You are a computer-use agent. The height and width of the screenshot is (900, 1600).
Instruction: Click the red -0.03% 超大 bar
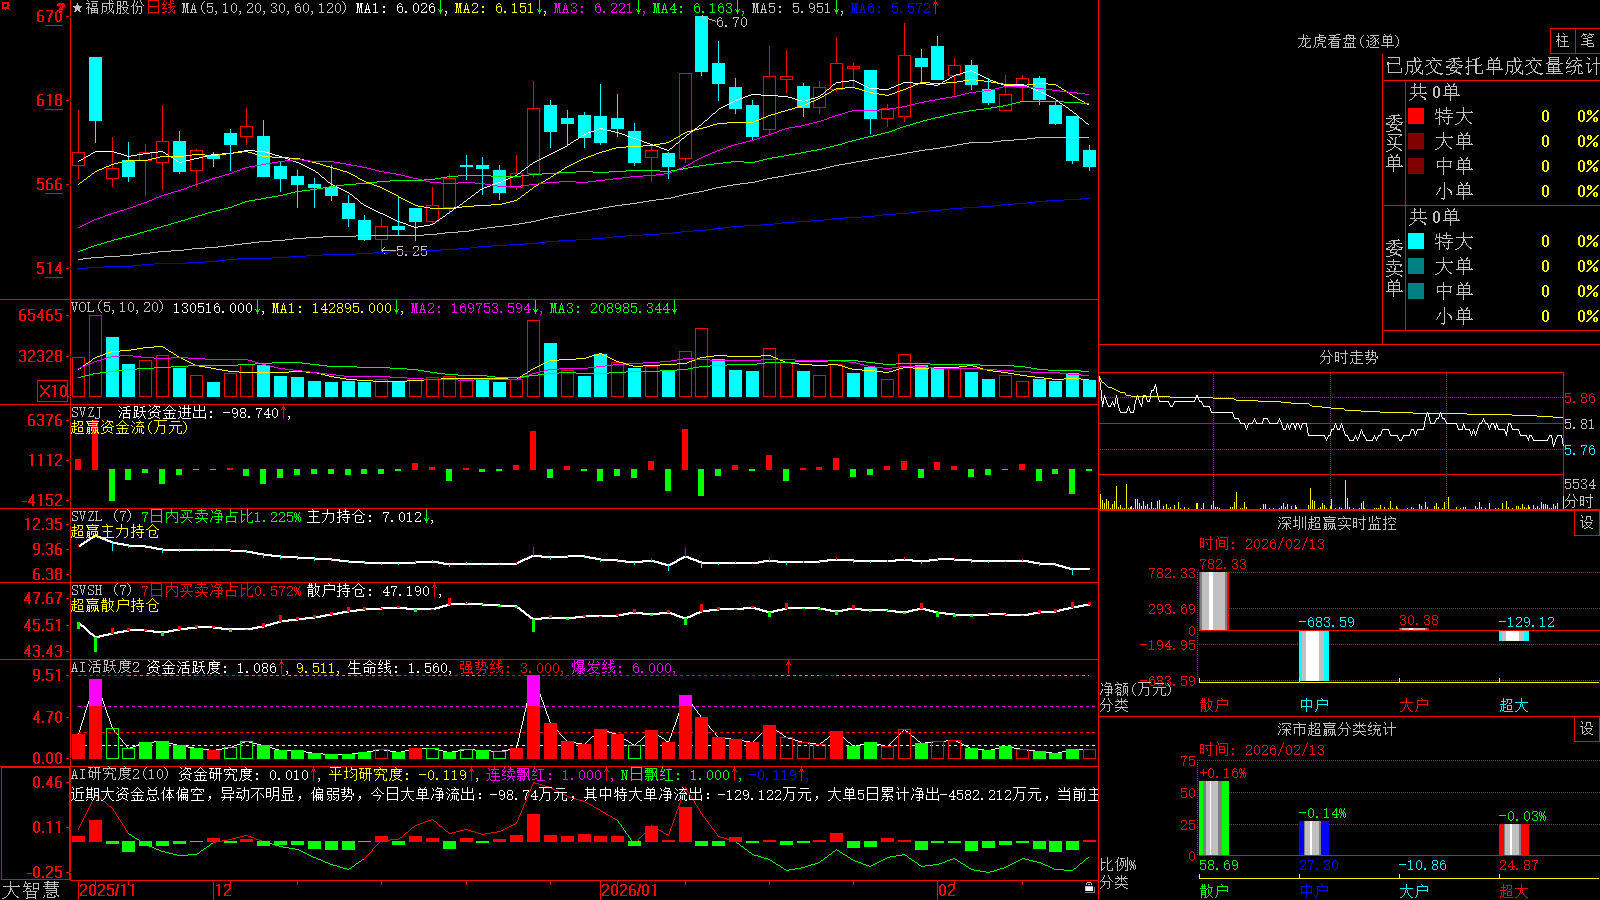(x=1514, y=839)
